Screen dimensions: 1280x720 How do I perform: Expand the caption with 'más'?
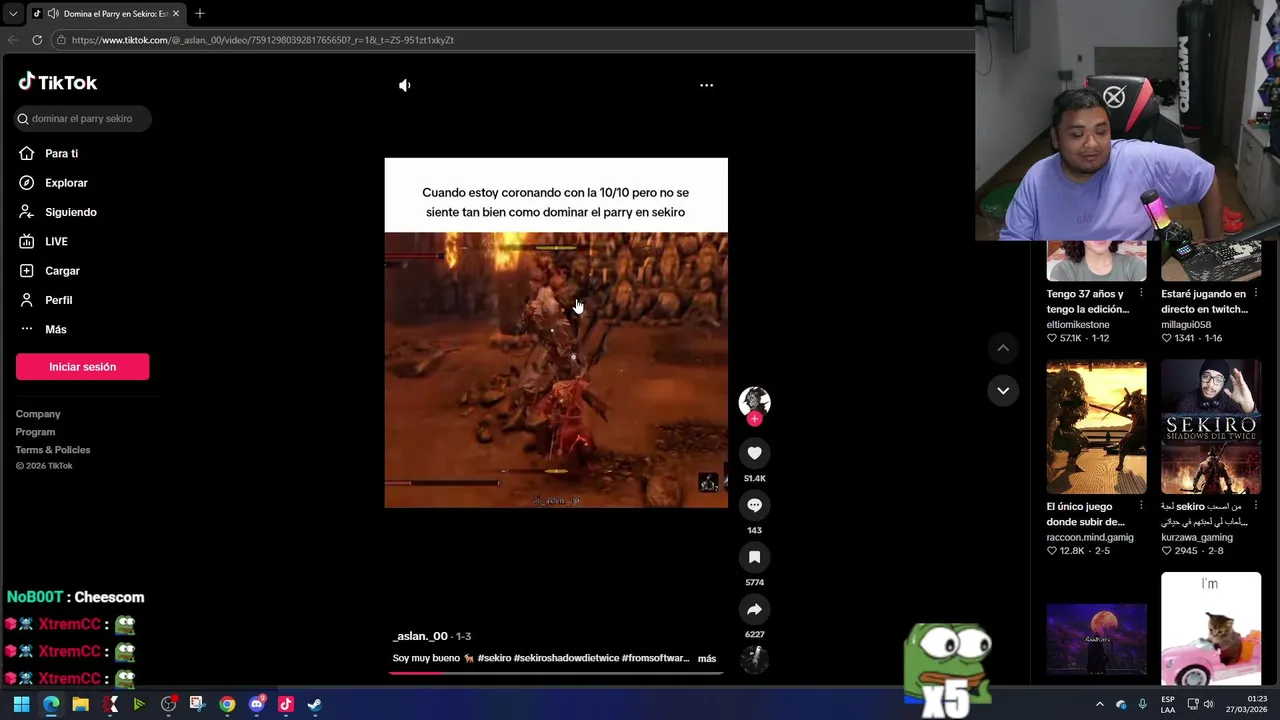[x=707, y=659]
